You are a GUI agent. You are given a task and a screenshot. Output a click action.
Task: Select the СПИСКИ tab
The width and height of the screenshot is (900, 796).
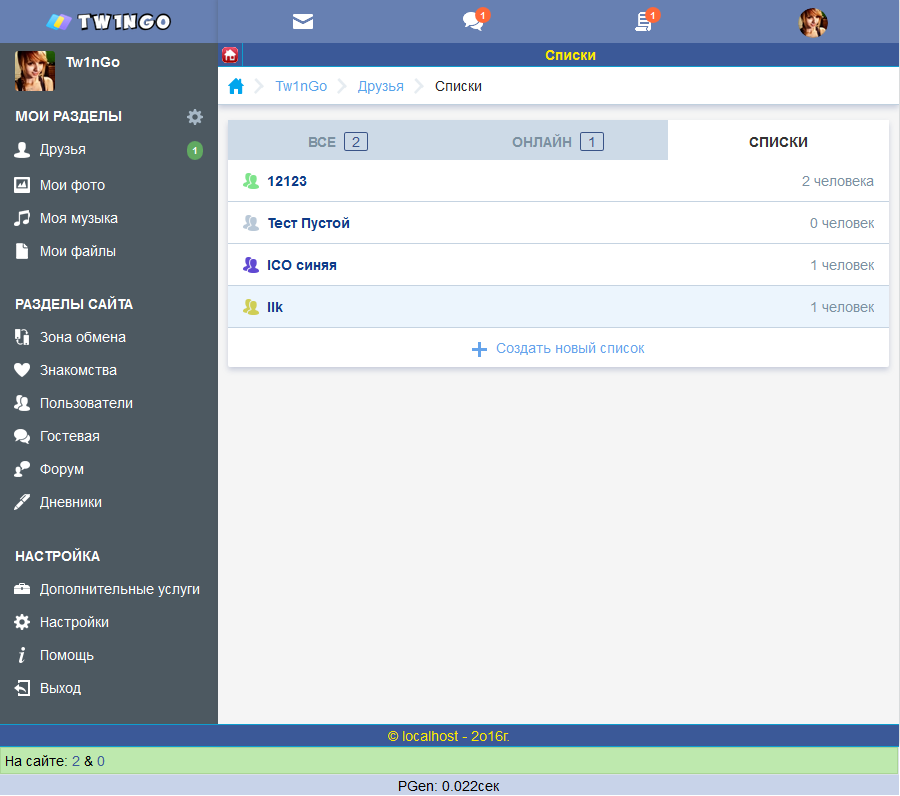(778, 141)
